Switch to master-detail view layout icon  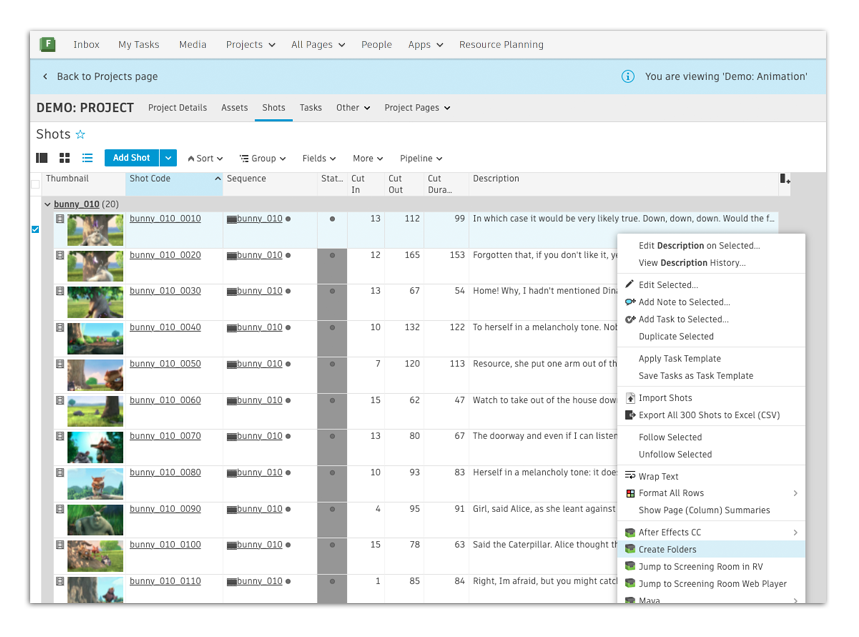42,158
